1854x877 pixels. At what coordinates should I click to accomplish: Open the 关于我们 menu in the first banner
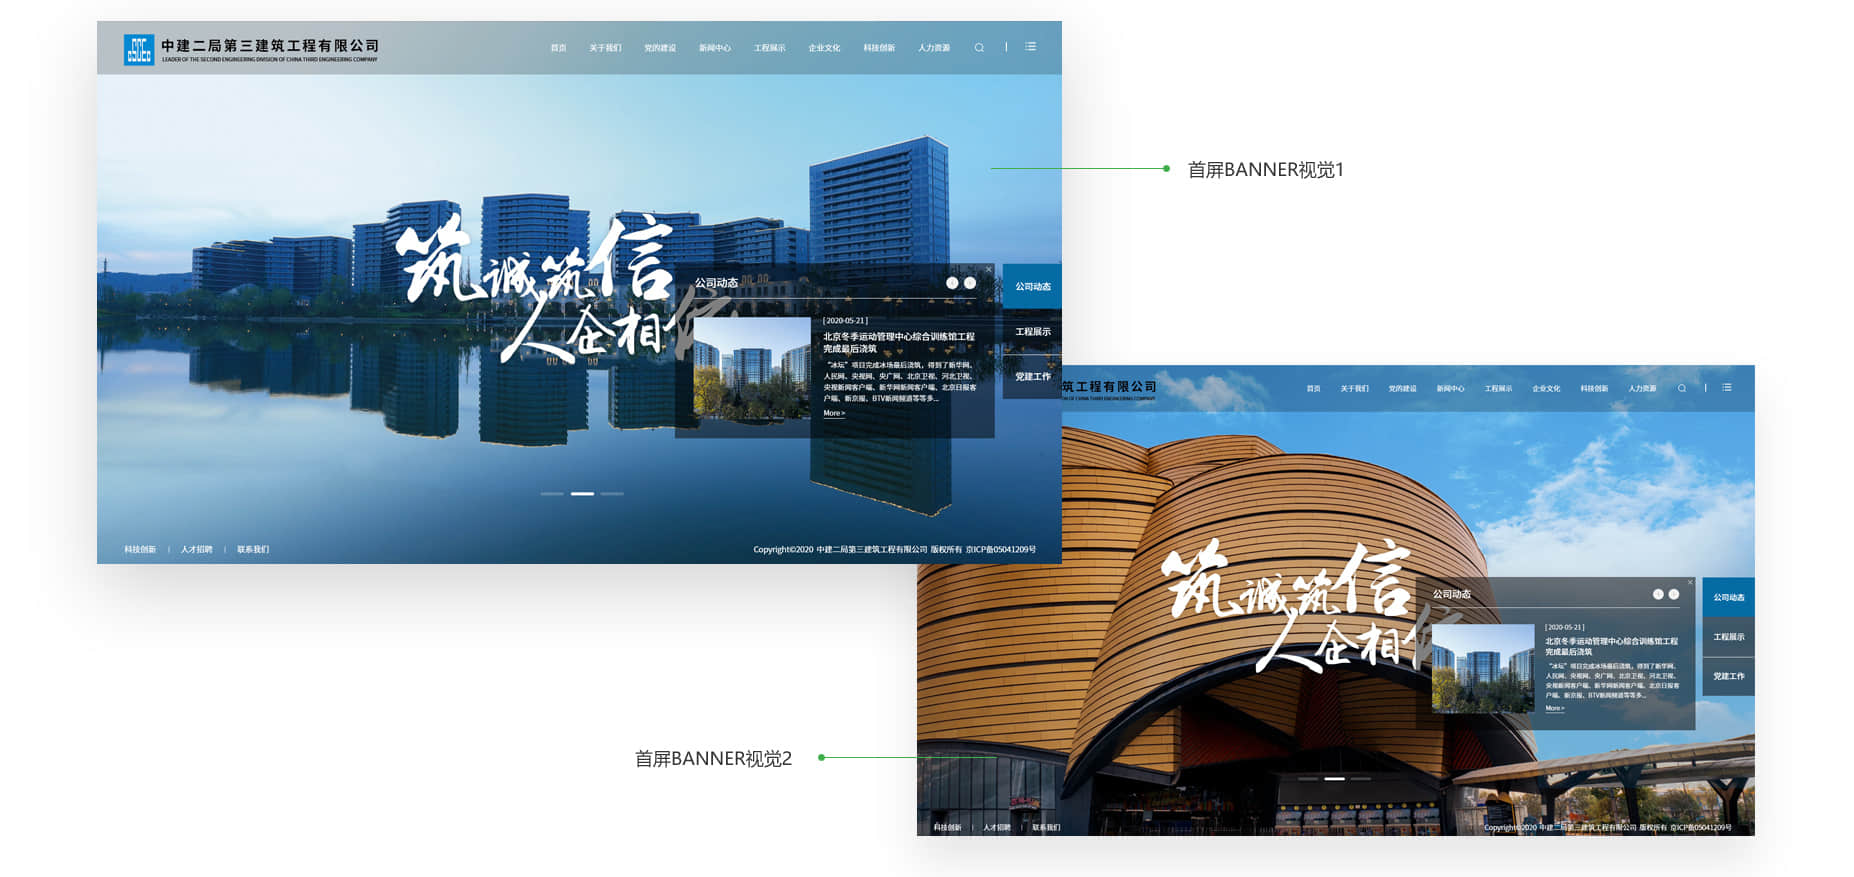[x=605, y=48]
